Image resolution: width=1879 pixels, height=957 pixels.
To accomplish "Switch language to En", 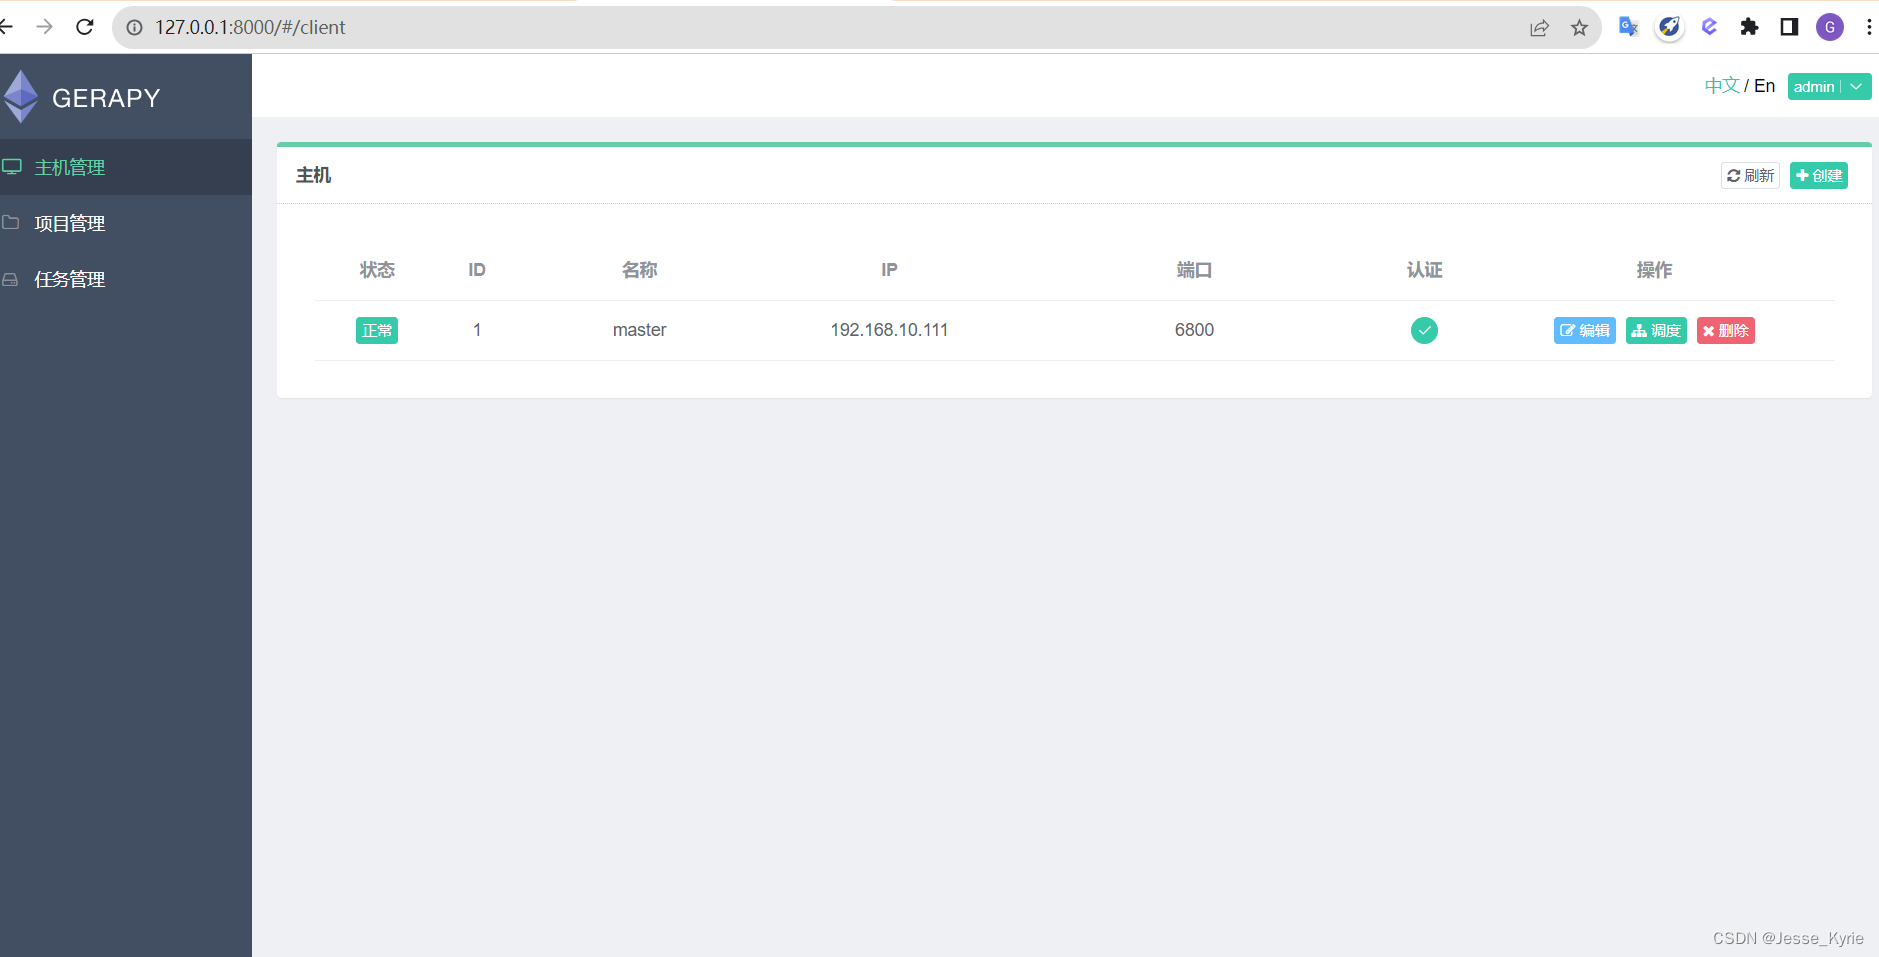I will click(1764, 86).
